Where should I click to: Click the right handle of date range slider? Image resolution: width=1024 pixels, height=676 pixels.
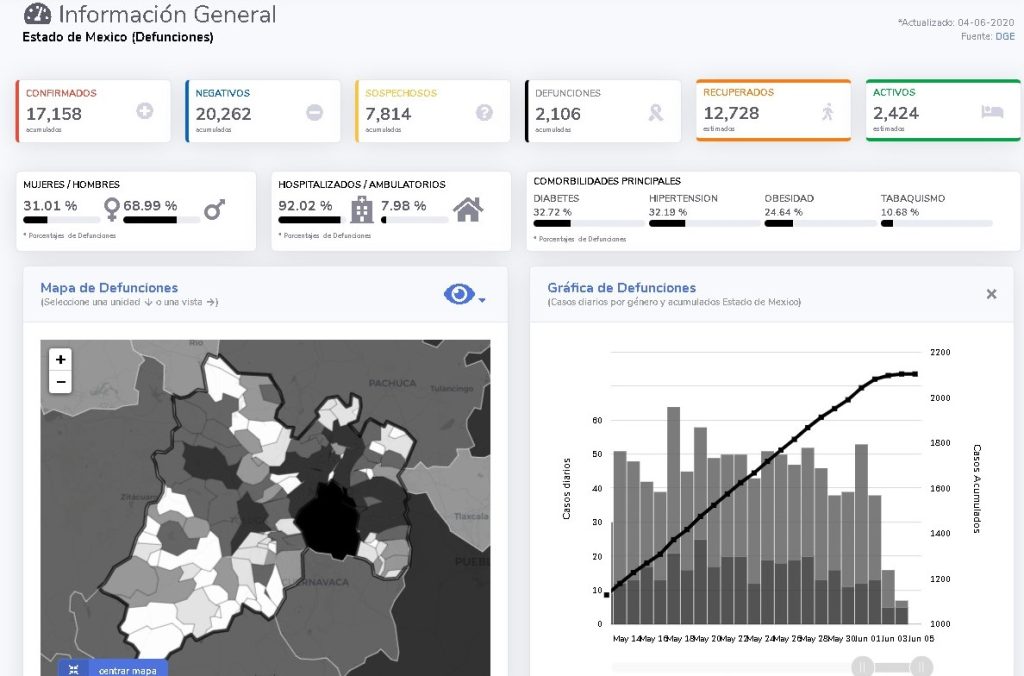(921, 666)
